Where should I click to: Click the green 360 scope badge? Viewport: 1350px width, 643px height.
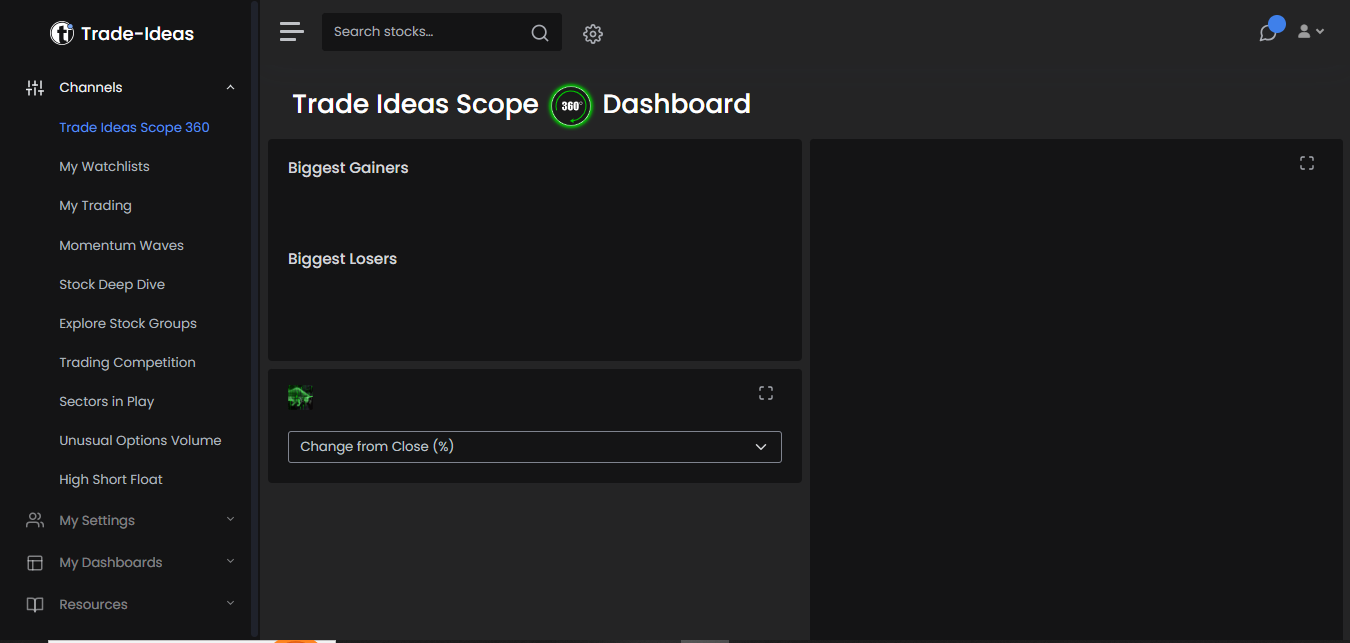(571, 105)
